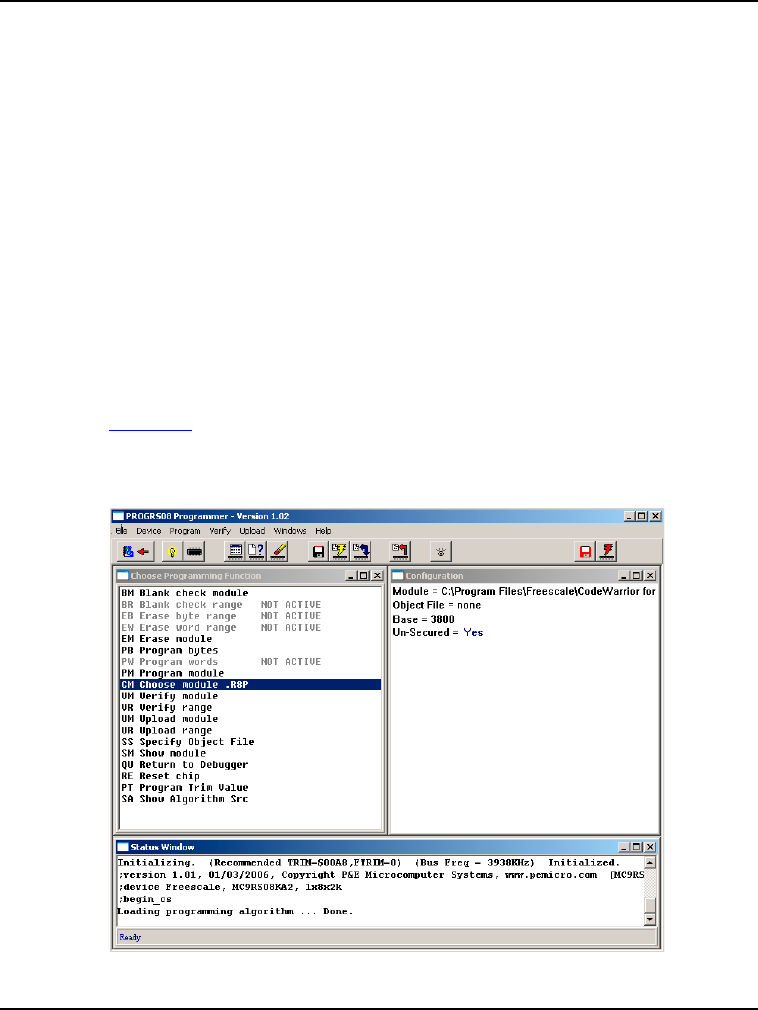
Task: Select 'UR Upload range' function
Action: (x=251, y=730)
